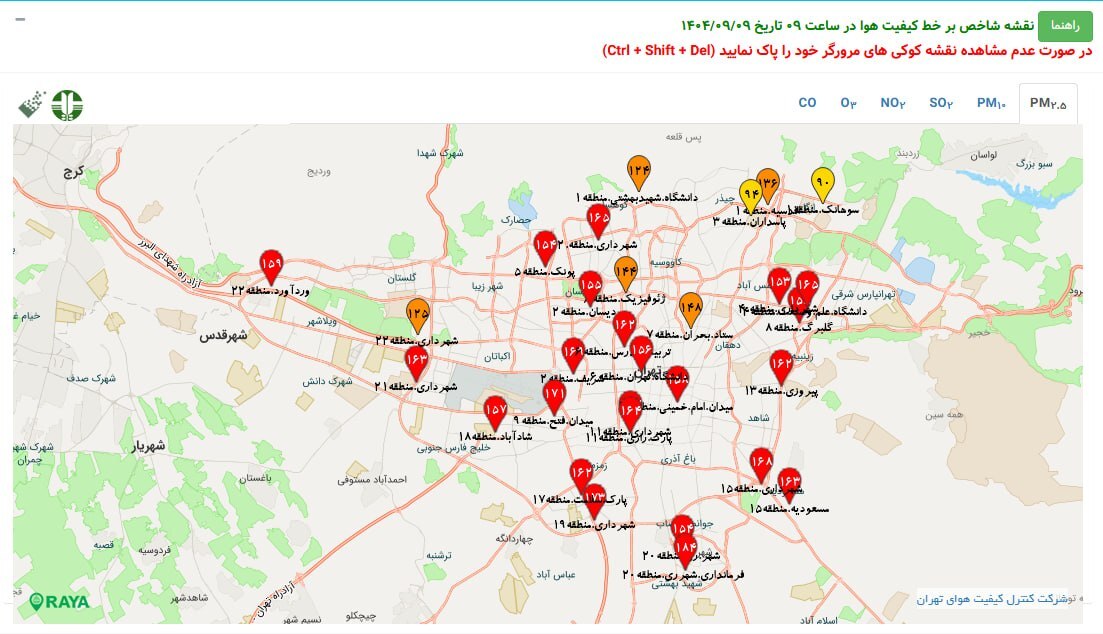Switch to the CO pollutant tab
1103x634 pixels.
click(x=807, y=103)
